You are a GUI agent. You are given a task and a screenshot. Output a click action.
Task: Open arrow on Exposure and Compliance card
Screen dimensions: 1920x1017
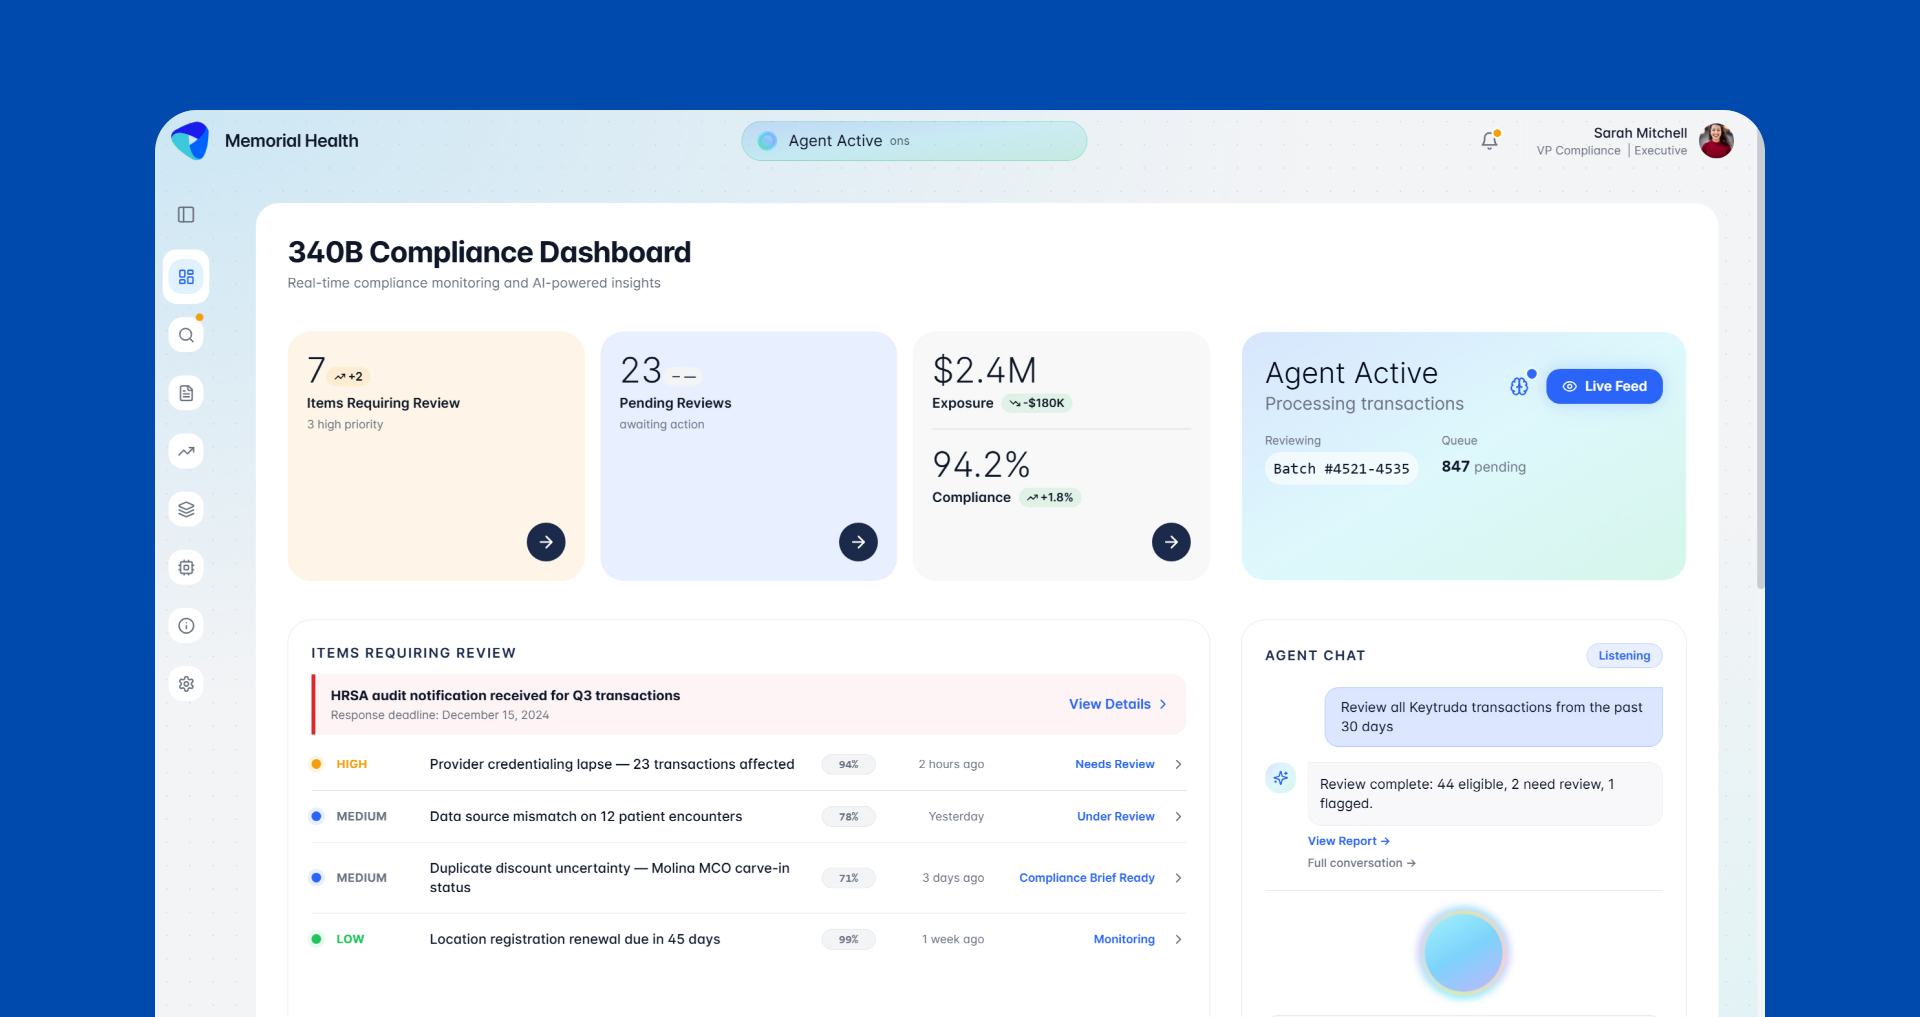pyautogui.click(x=1171, y=542)
